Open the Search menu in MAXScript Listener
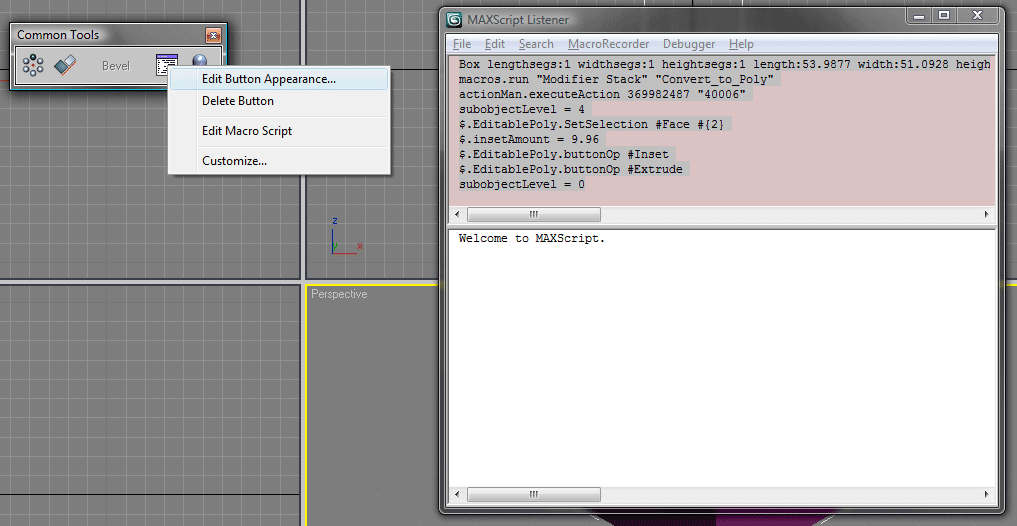 click(536, 44)
